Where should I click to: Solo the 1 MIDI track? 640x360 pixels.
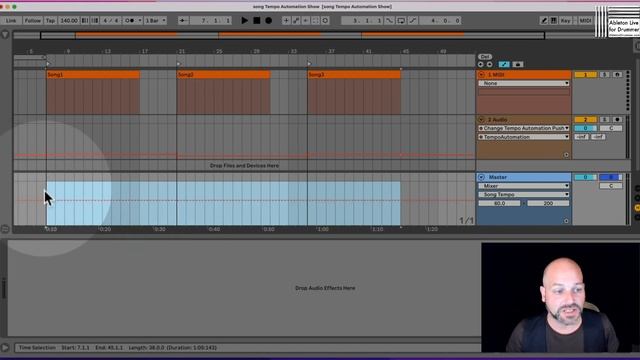(x=604, y=75)
